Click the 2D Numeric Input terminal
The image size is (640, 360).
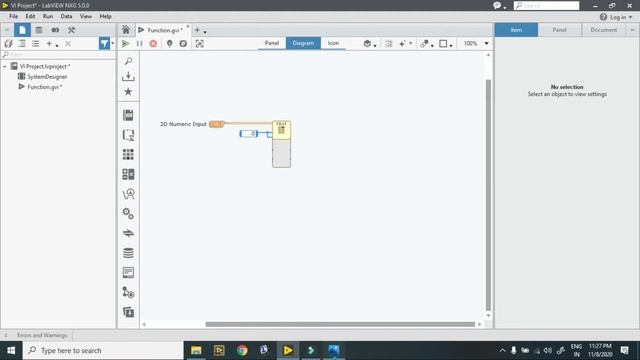click(216, 124)
